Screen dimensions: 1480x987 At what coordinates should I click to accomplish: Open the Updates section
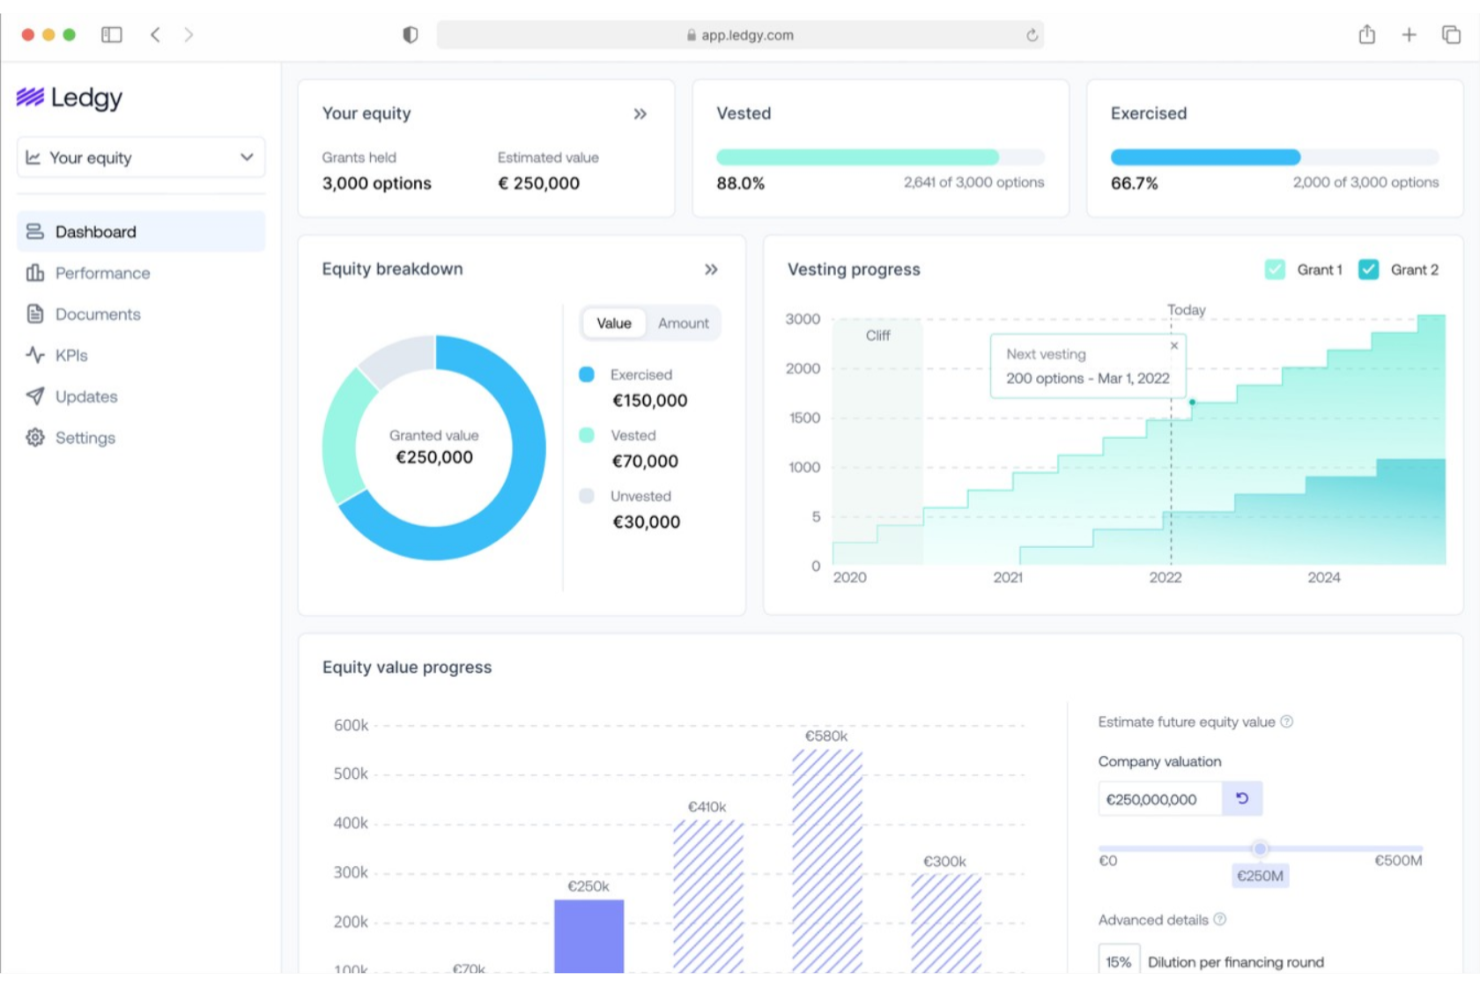85,396
